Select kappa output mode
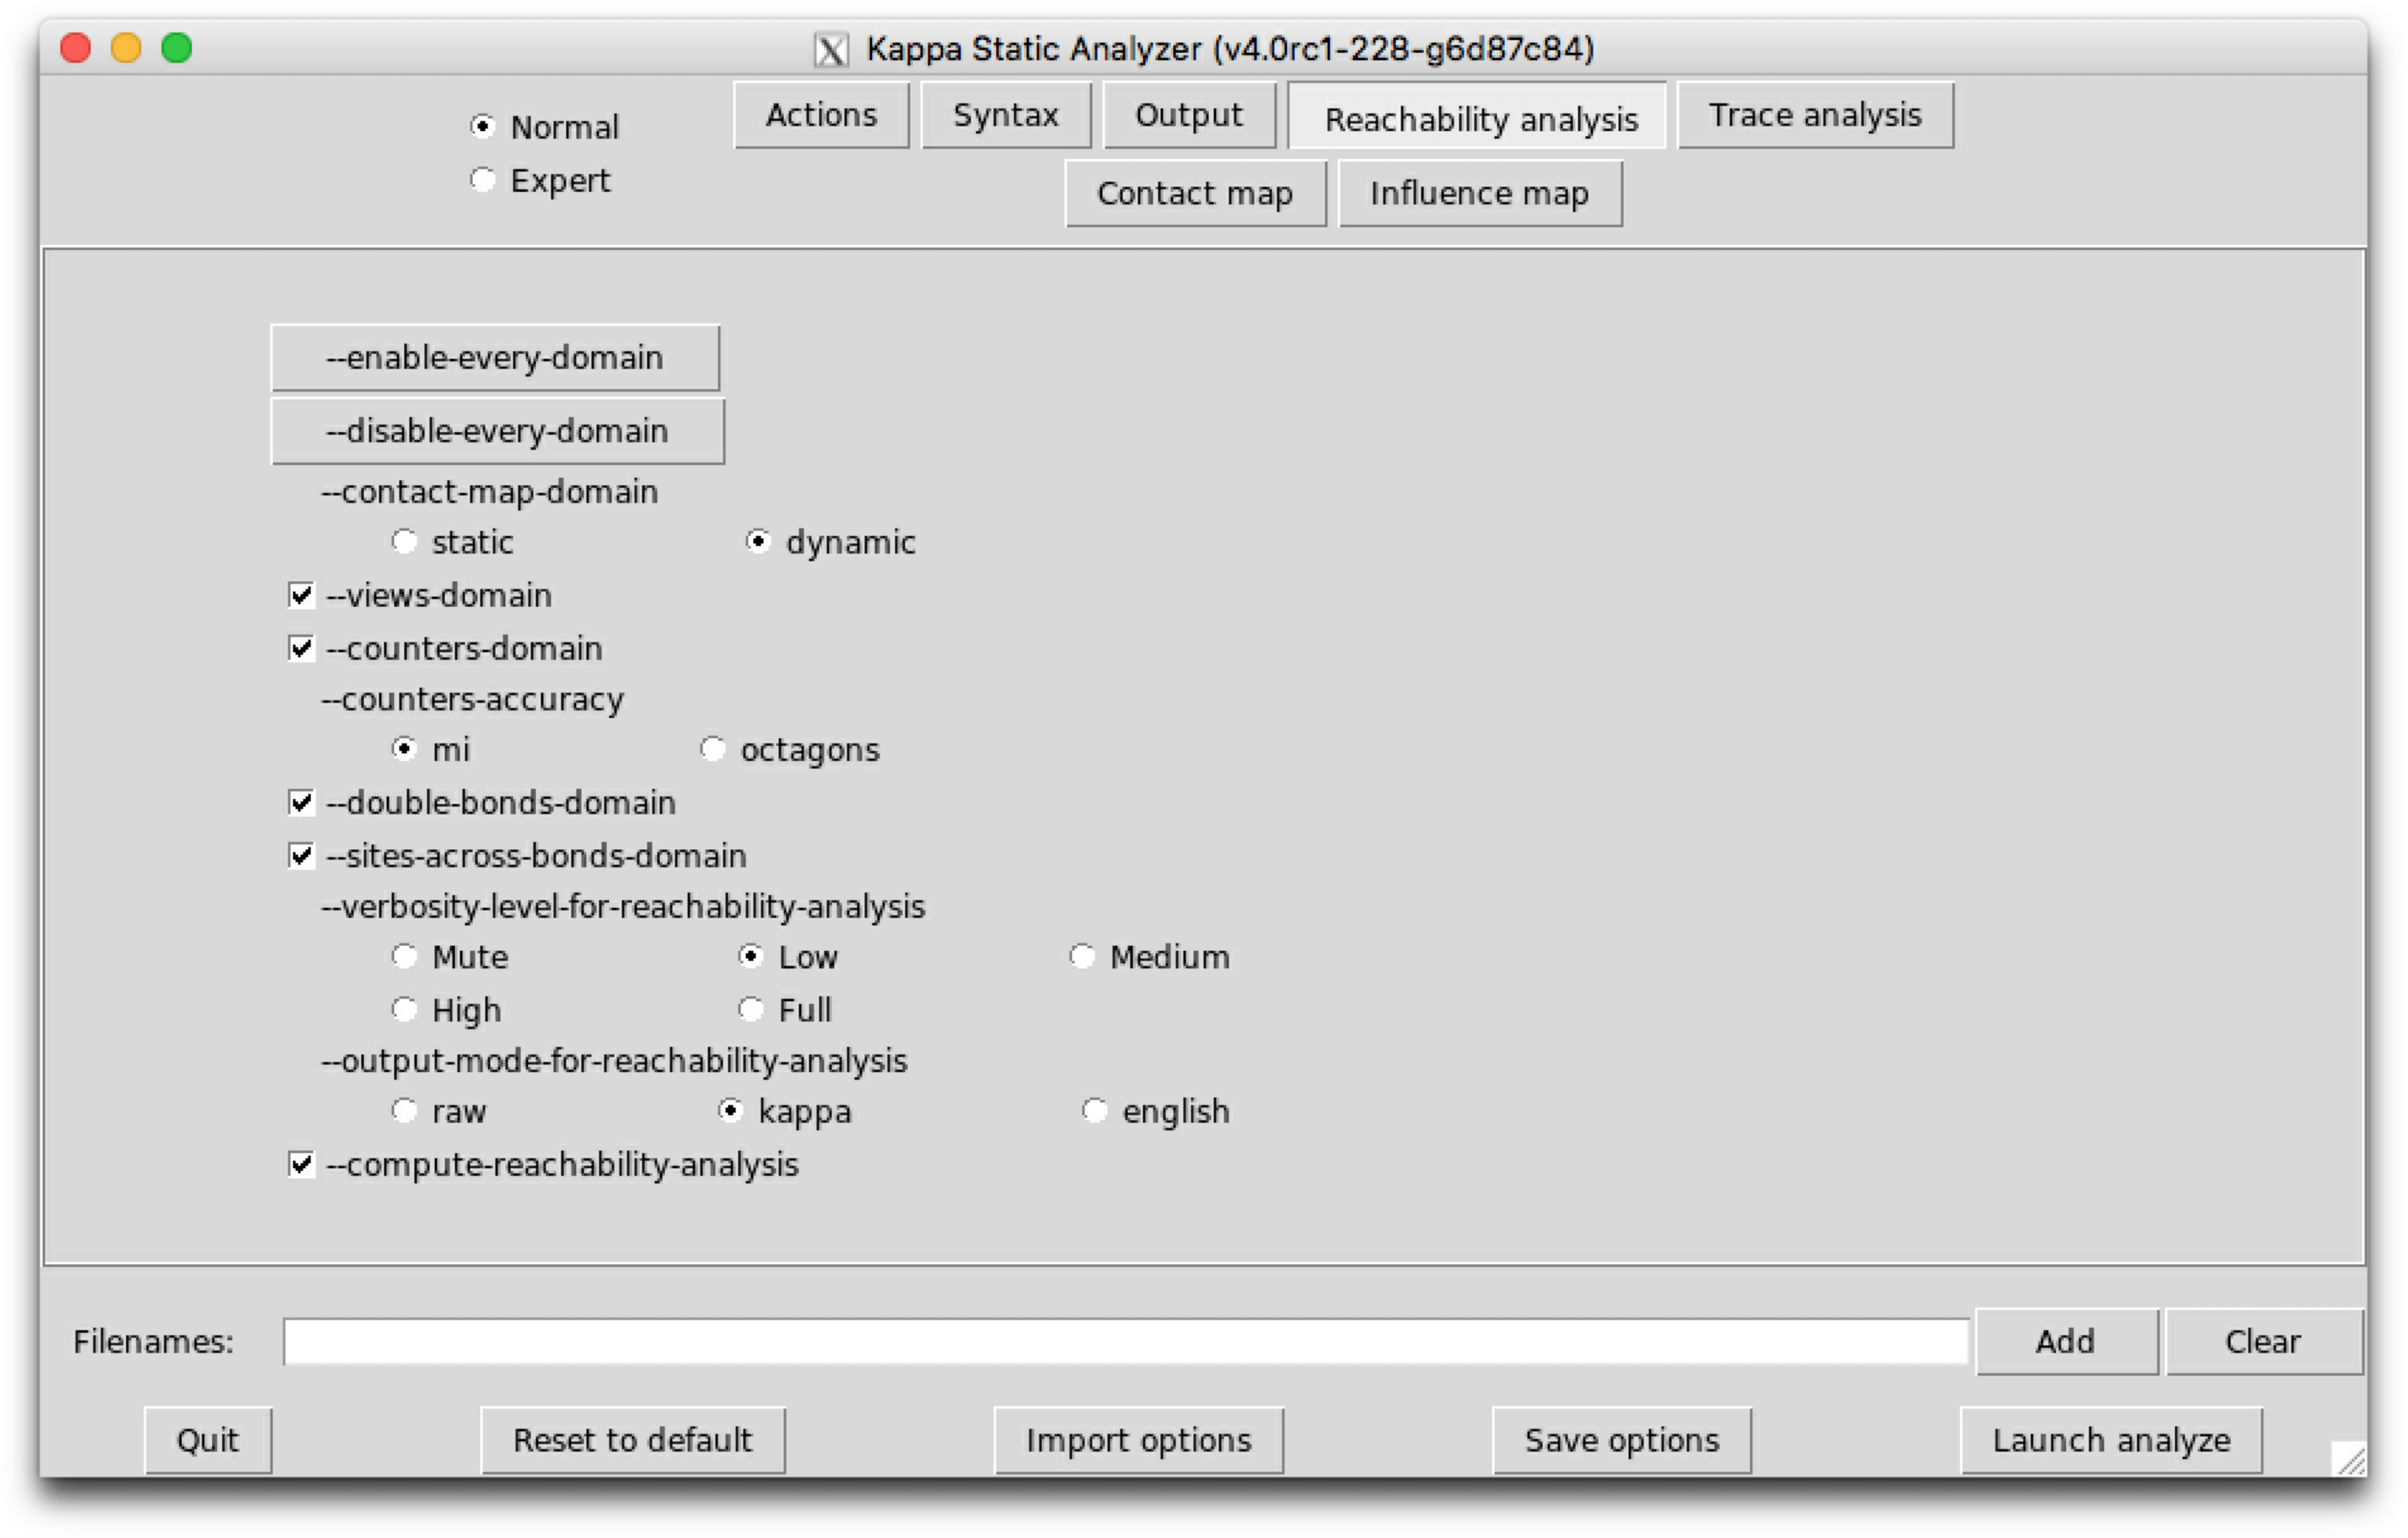This screenshot has height=1538, width=2408. [731, 1111]
